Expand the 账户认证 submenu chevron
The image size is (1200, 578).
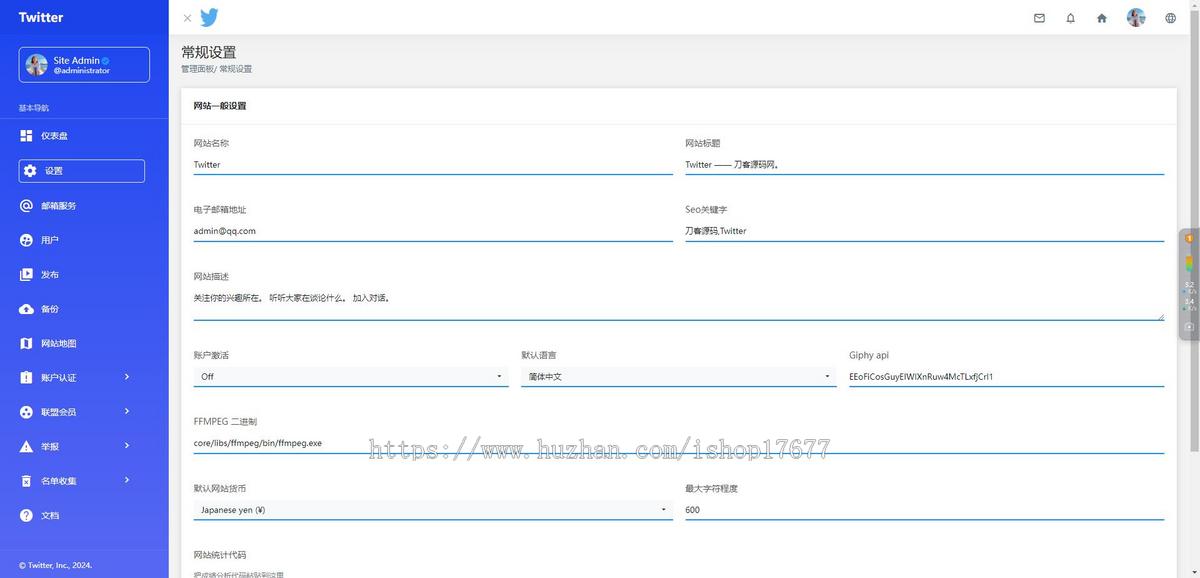127,377
